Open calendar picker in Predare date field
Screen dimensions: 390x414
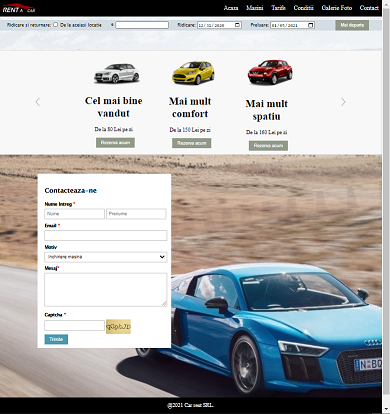pos(310,25)
